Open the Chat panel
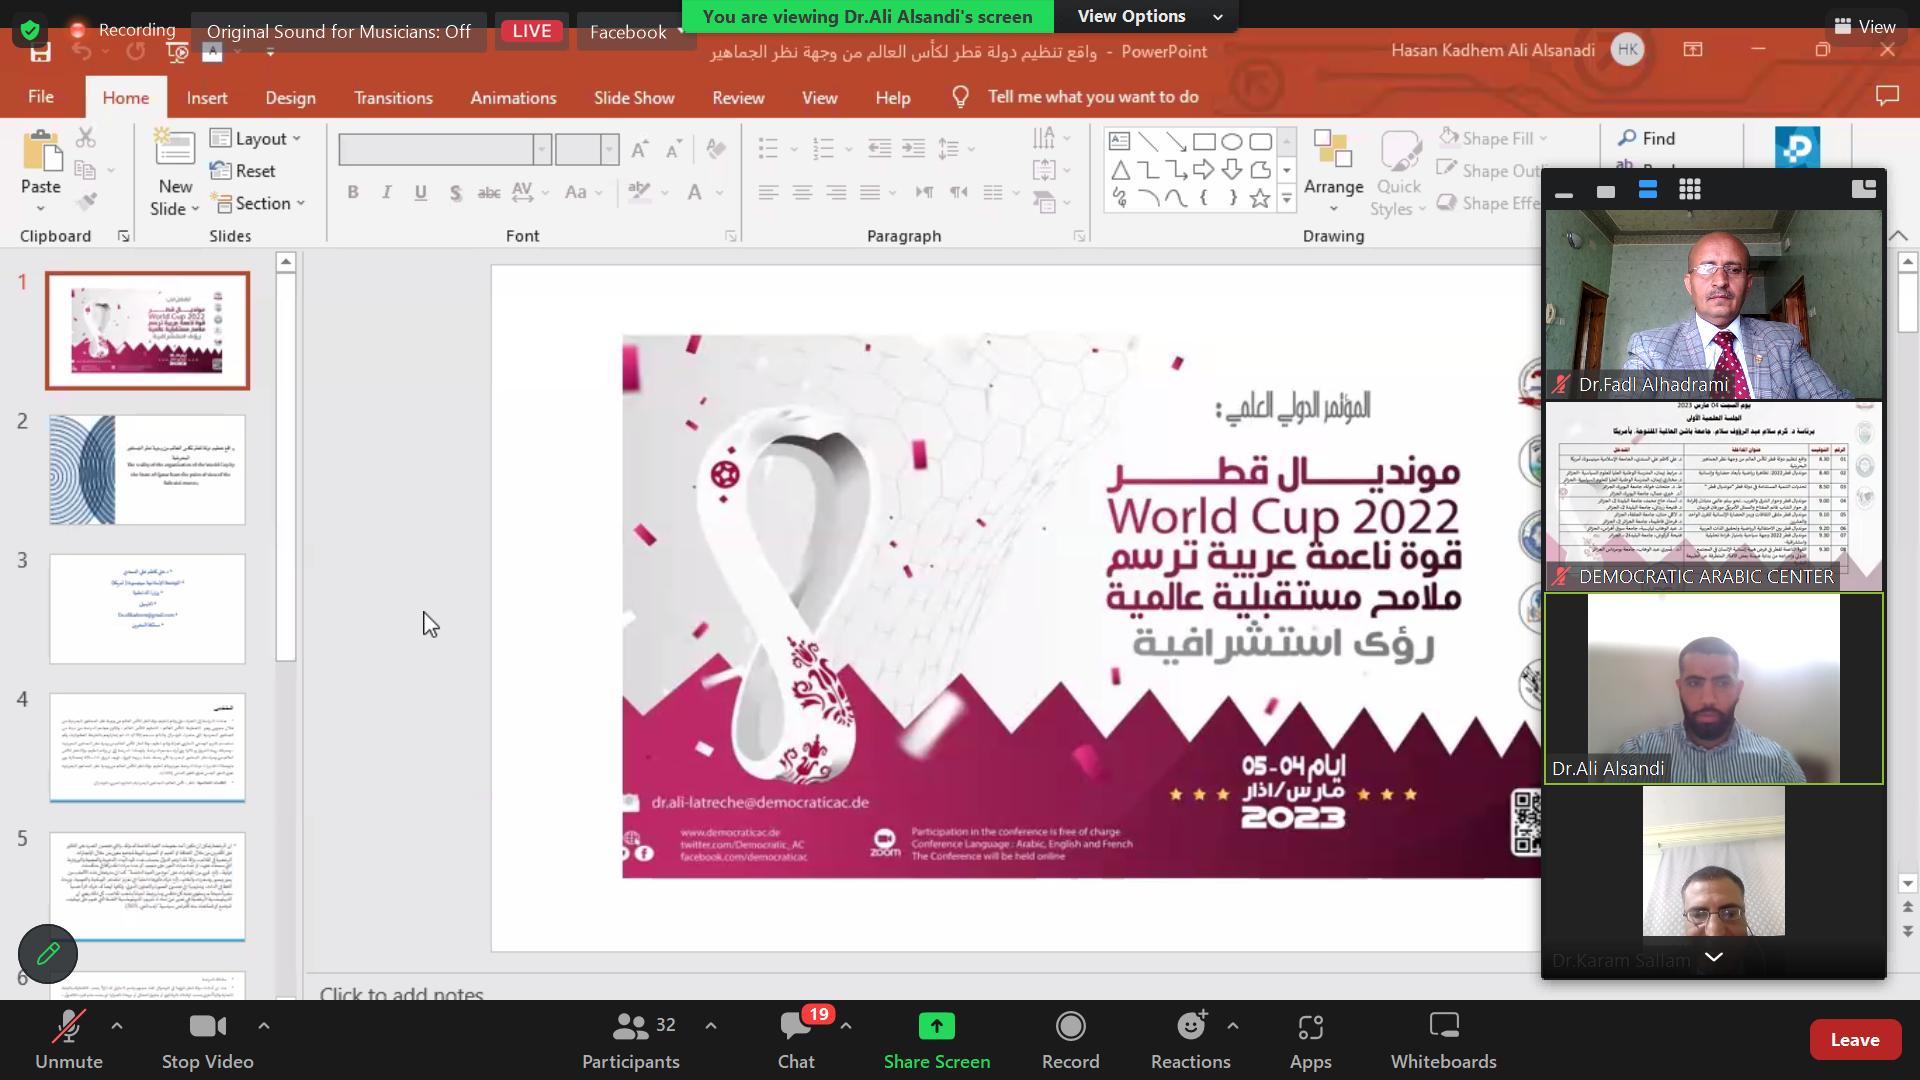Image resolution: width=1920 pixels, height=1080 pixels. click(796, 1027)
